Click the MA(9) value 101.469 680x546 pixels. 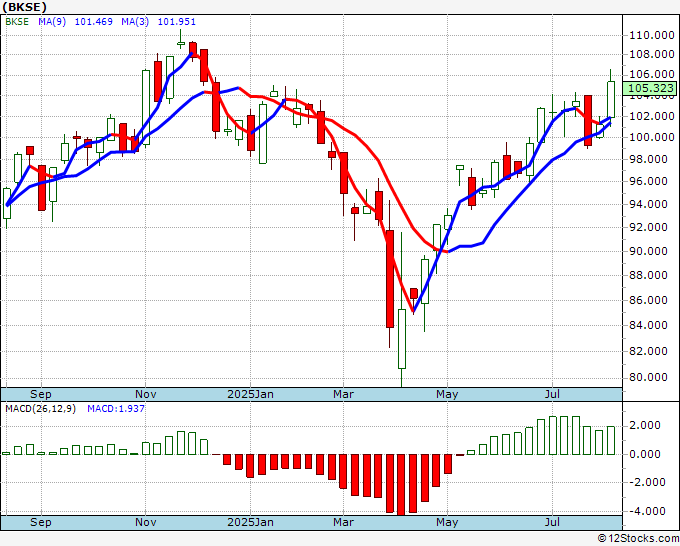[x=94, y=22]
